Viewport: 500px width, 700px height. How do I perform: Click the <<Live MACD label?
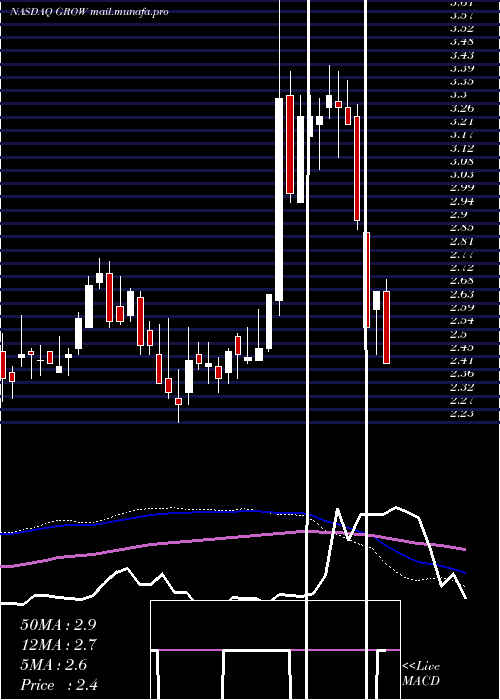point(421,673)
